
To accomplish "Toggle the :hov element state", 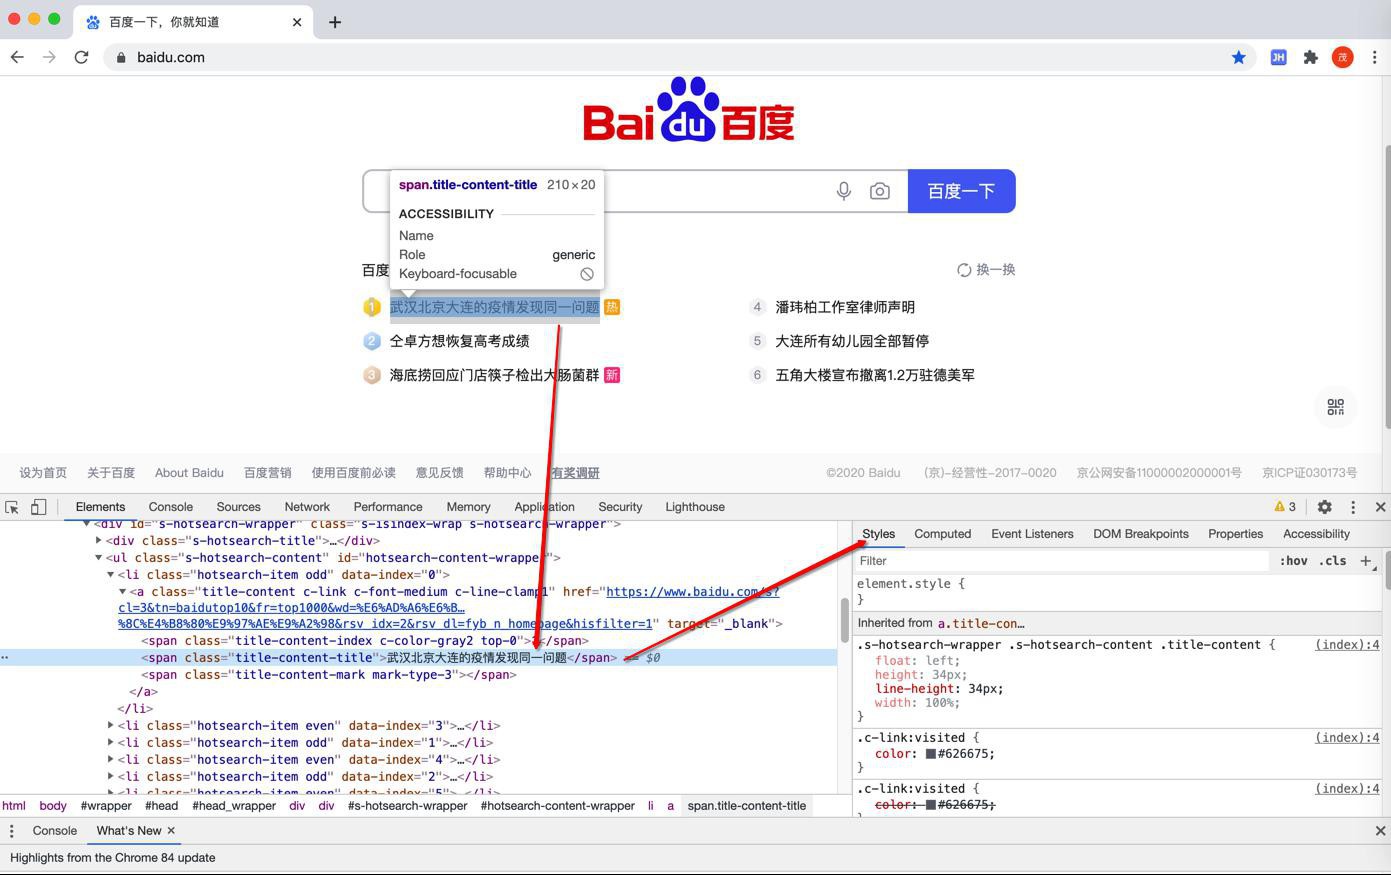I will point(1293,561).
